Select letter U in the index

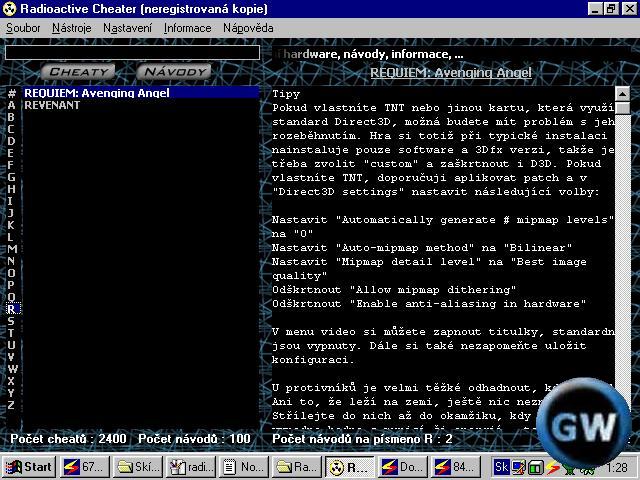pyautogui.click(x=11, y=345)
